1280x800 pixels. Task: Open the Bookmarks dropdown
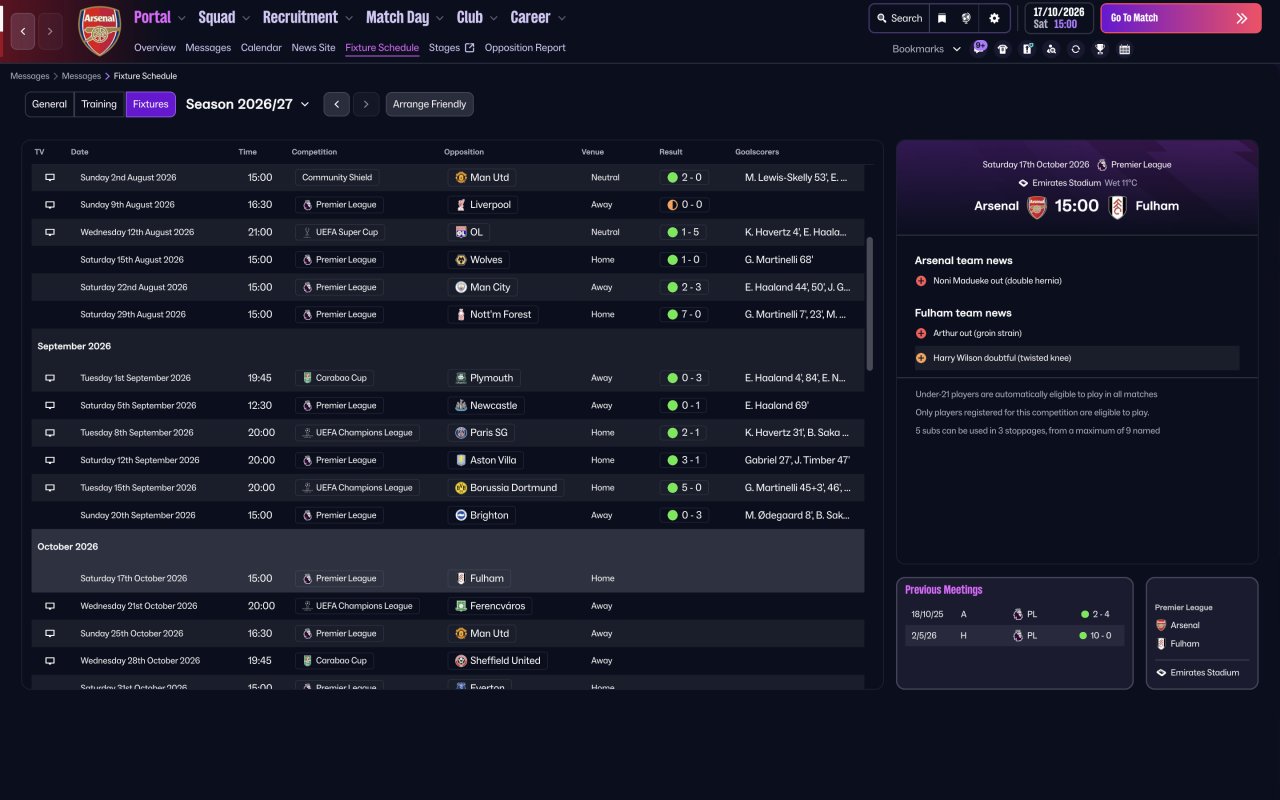926,49
